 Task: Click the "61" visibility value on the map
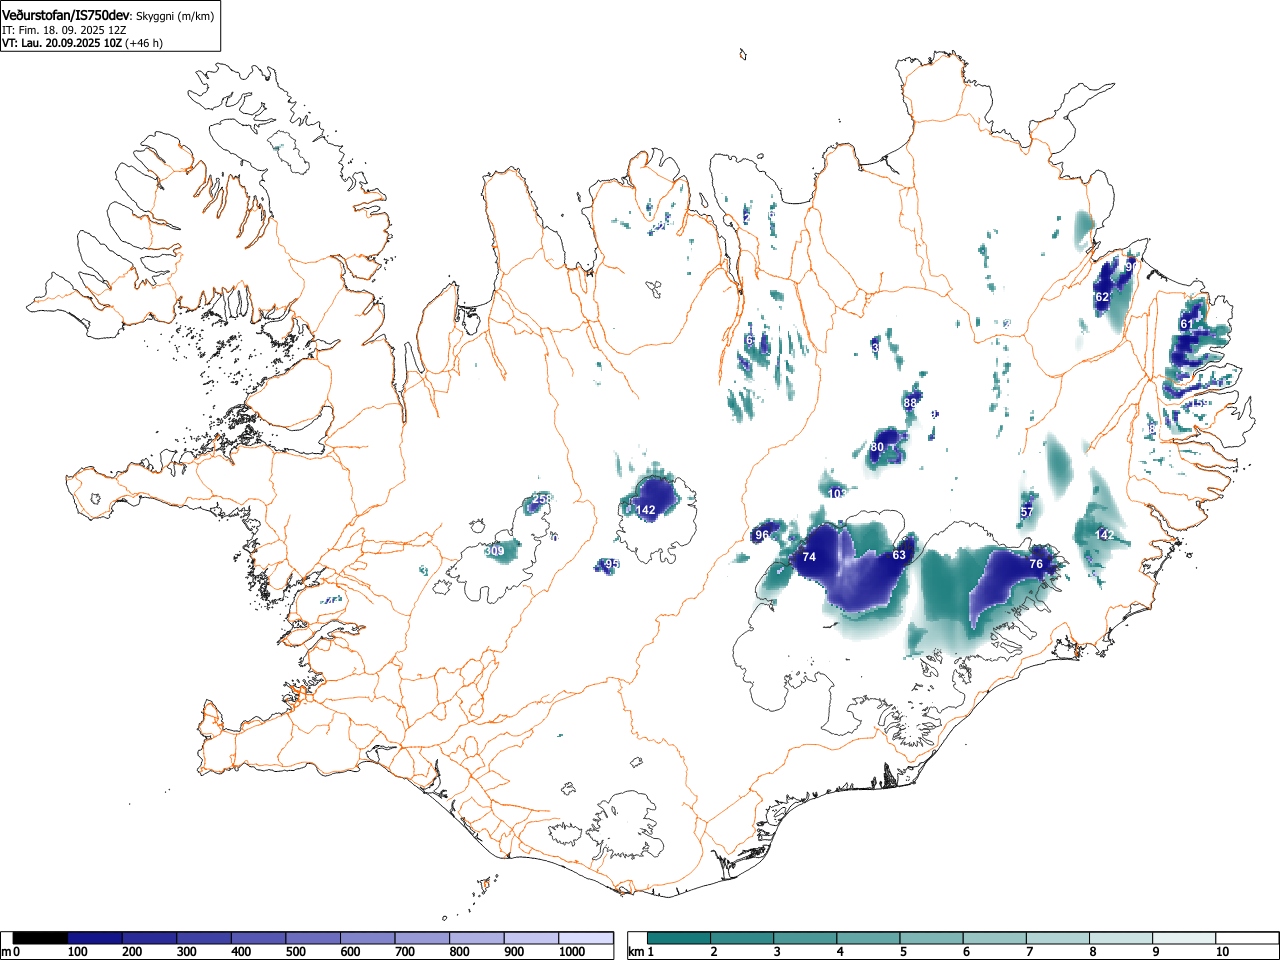pos(1187,324)
